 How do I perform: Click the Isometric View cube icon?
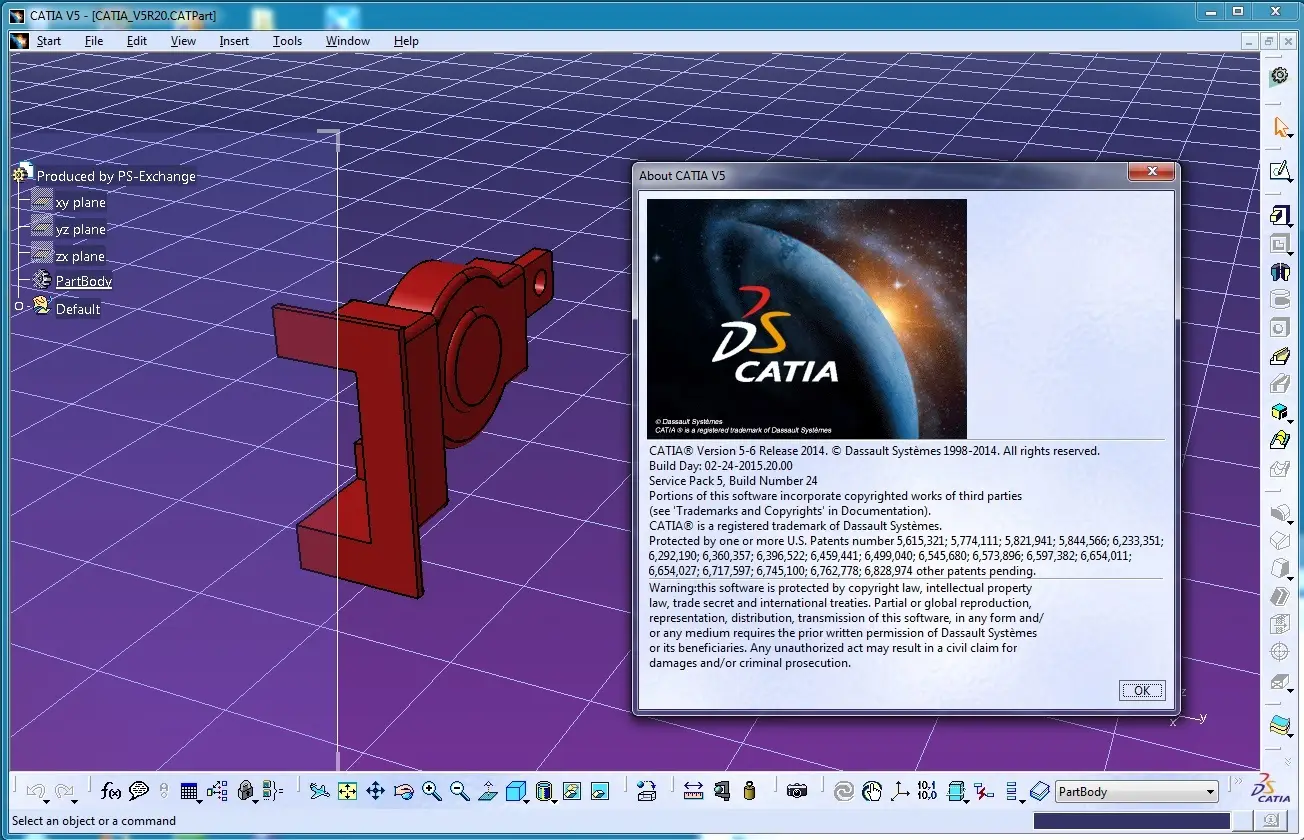tap(516, 792)
